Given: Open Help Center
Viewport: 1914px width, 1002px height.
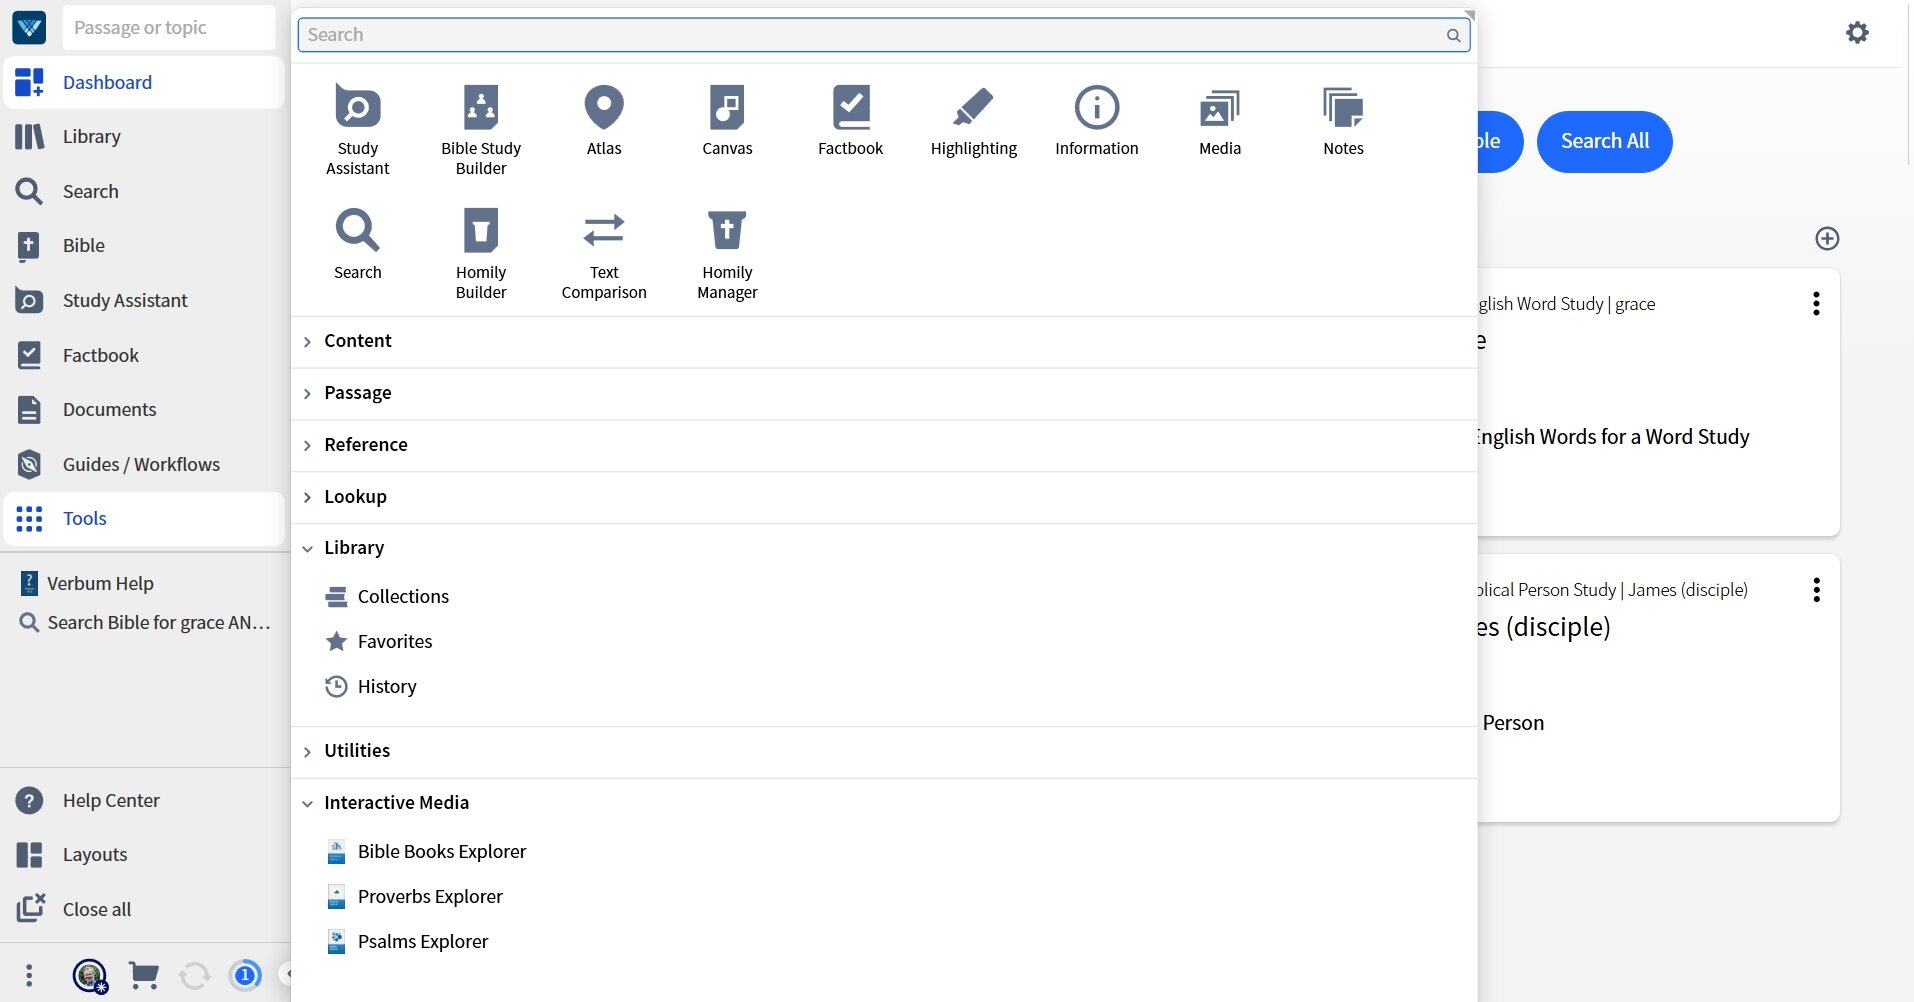Looking at the screenshot, I should tap(144, 800).
